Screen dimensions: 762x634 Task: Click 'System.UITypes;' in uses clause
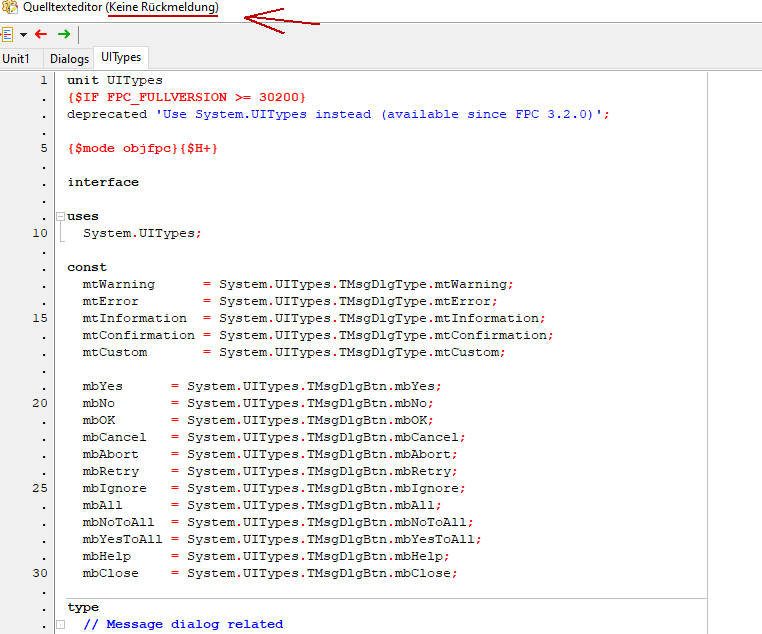click(x=142, y=233)
